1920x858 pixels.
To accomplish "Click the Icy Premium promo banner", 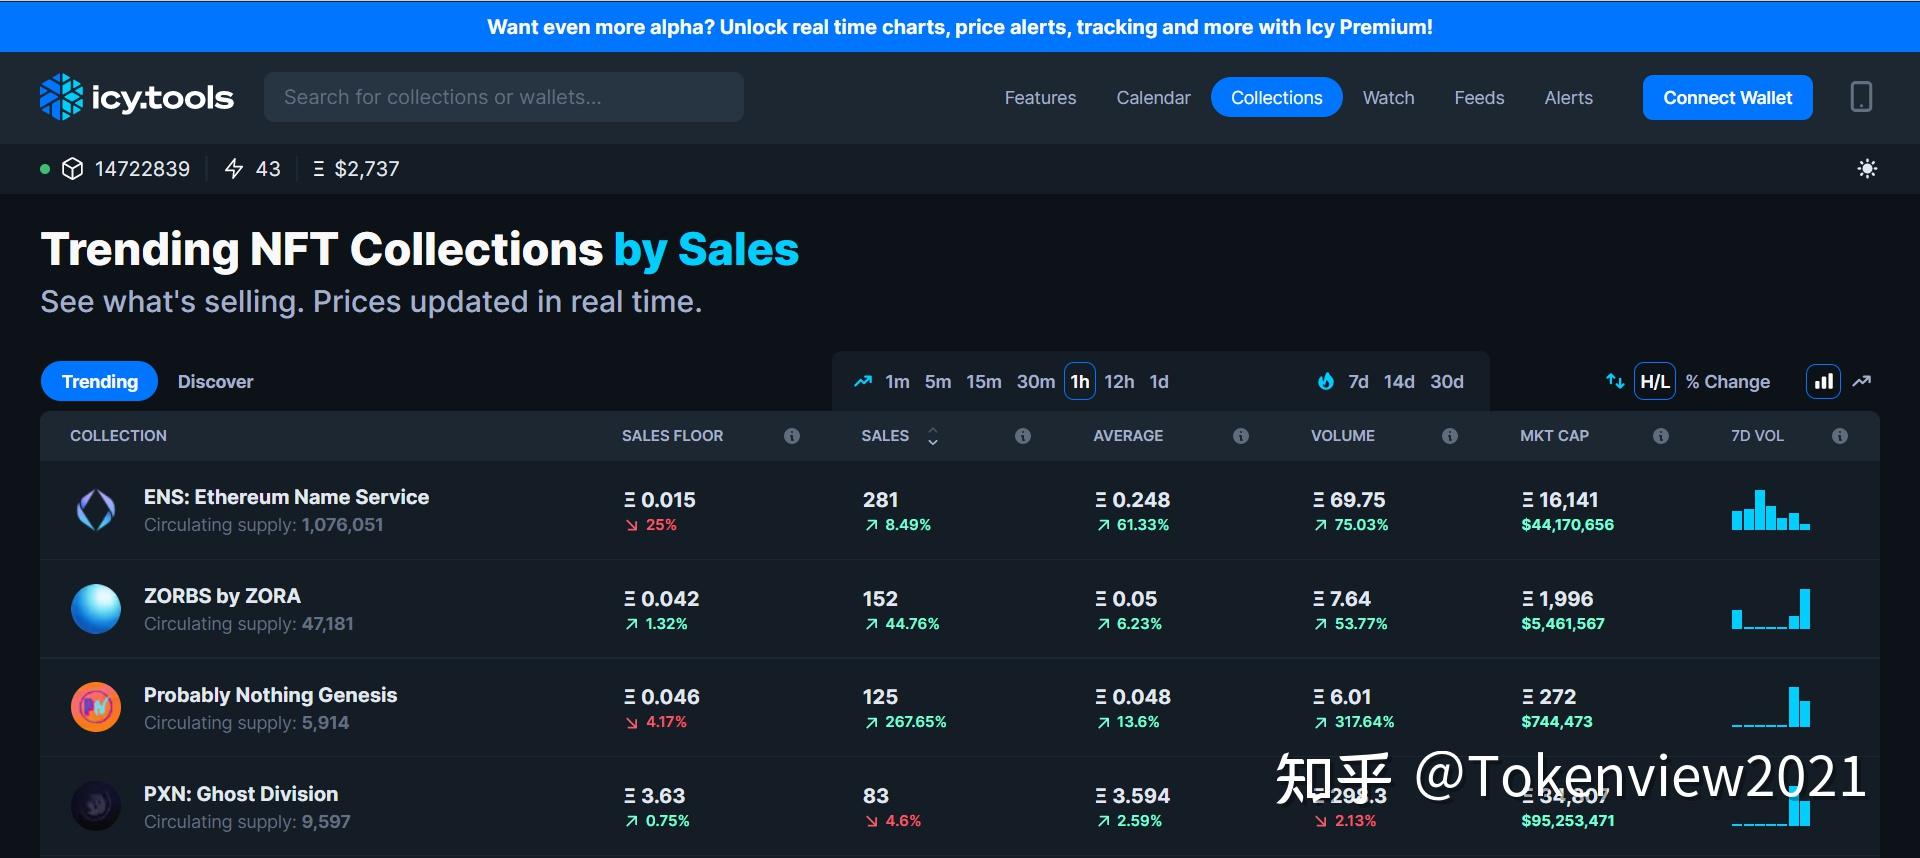I will click(960, 27).
